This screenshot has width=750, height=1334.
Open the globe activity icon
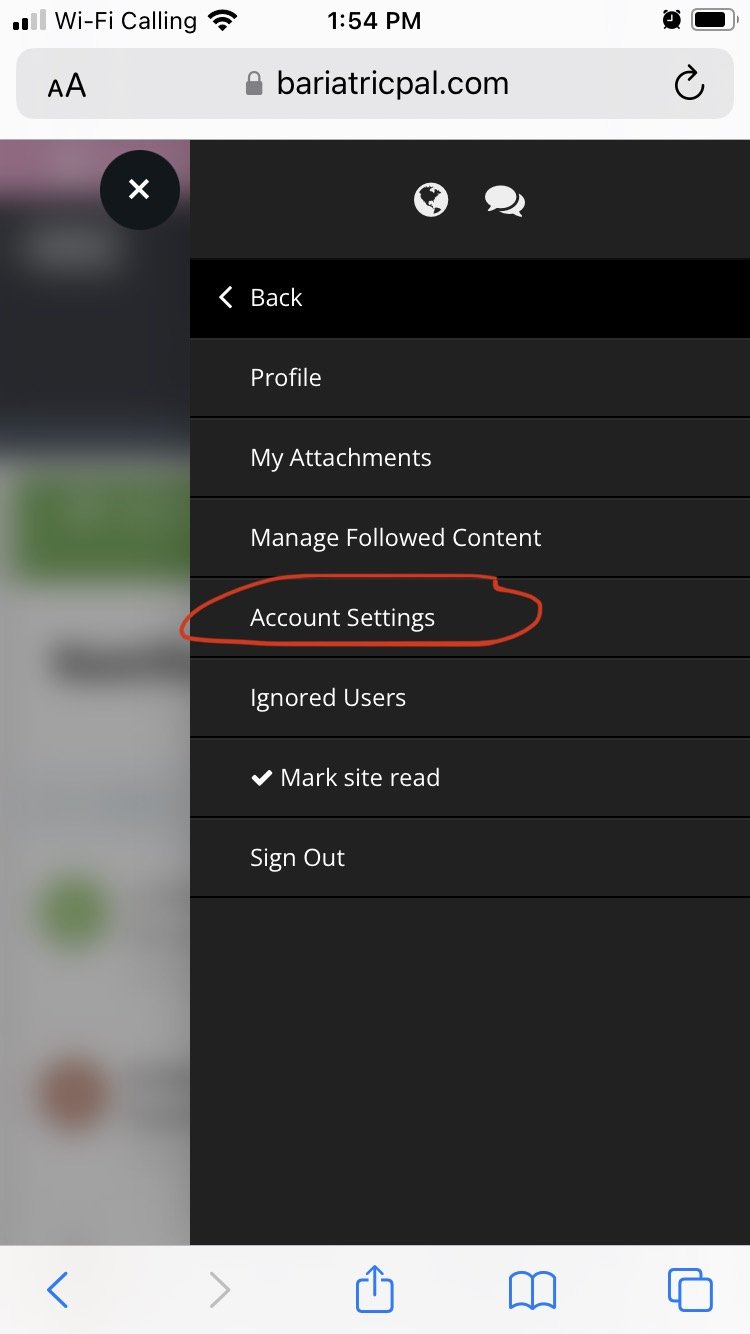tap(431, 200)
